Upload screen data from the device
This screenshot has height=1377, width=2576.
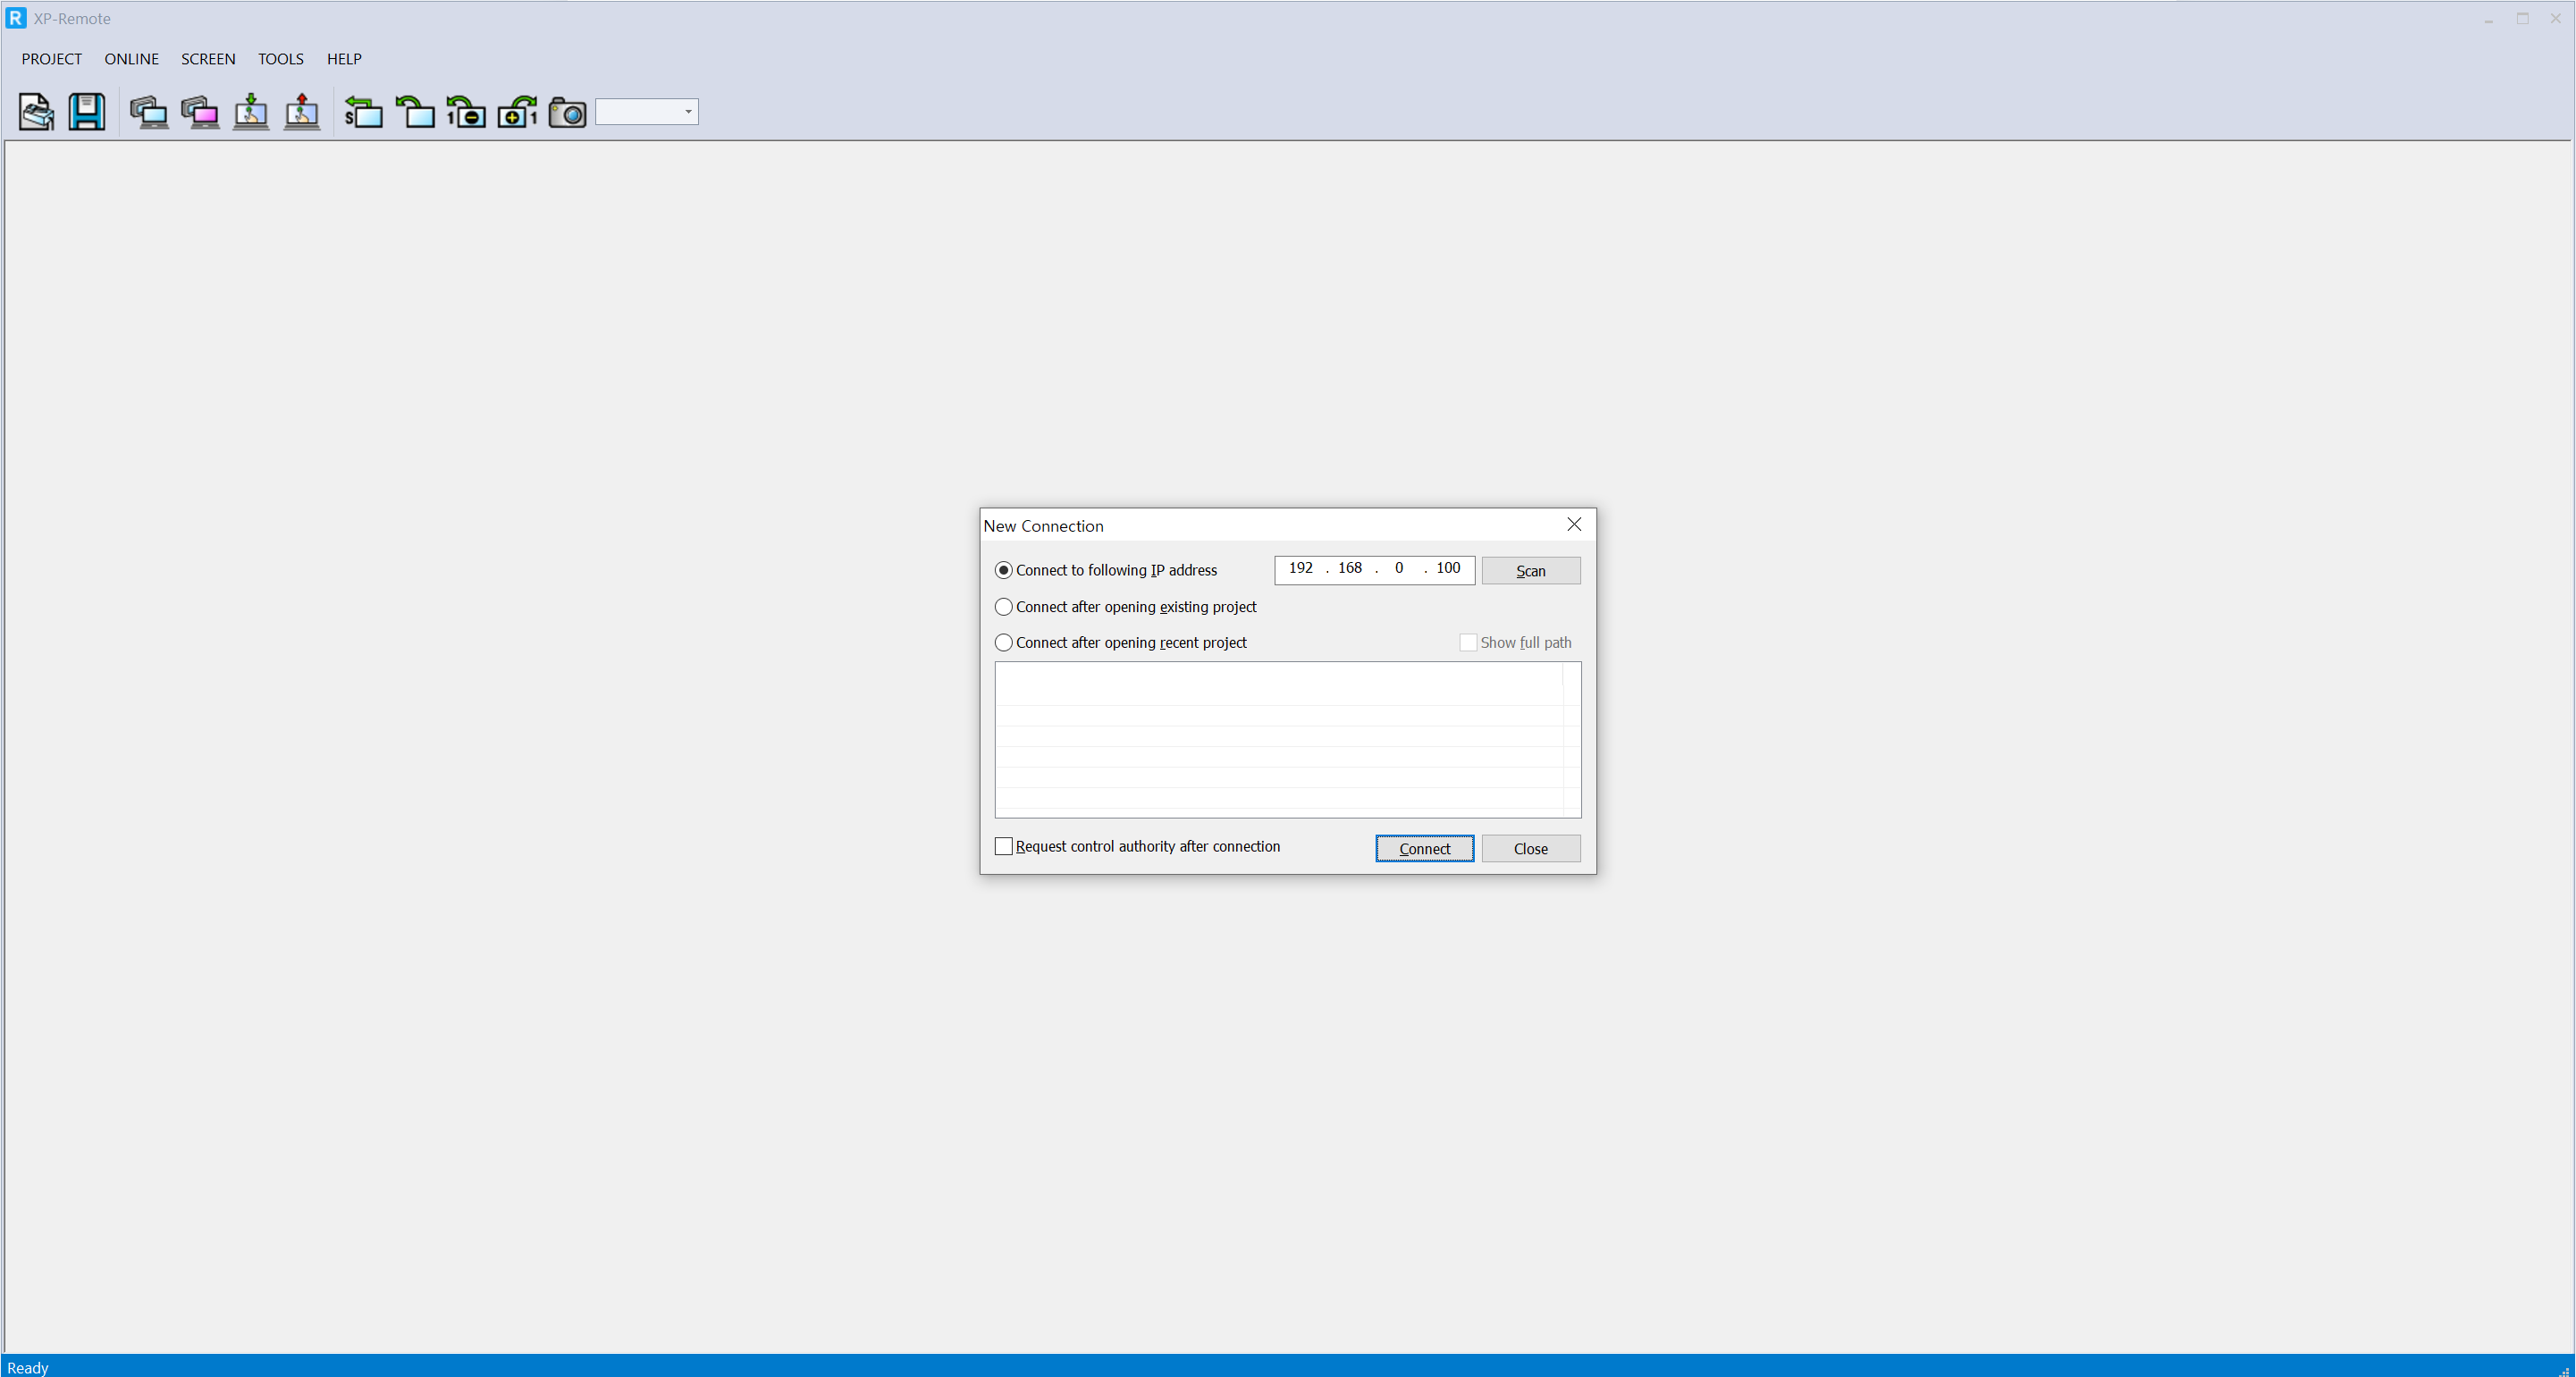tap(302, 112)
